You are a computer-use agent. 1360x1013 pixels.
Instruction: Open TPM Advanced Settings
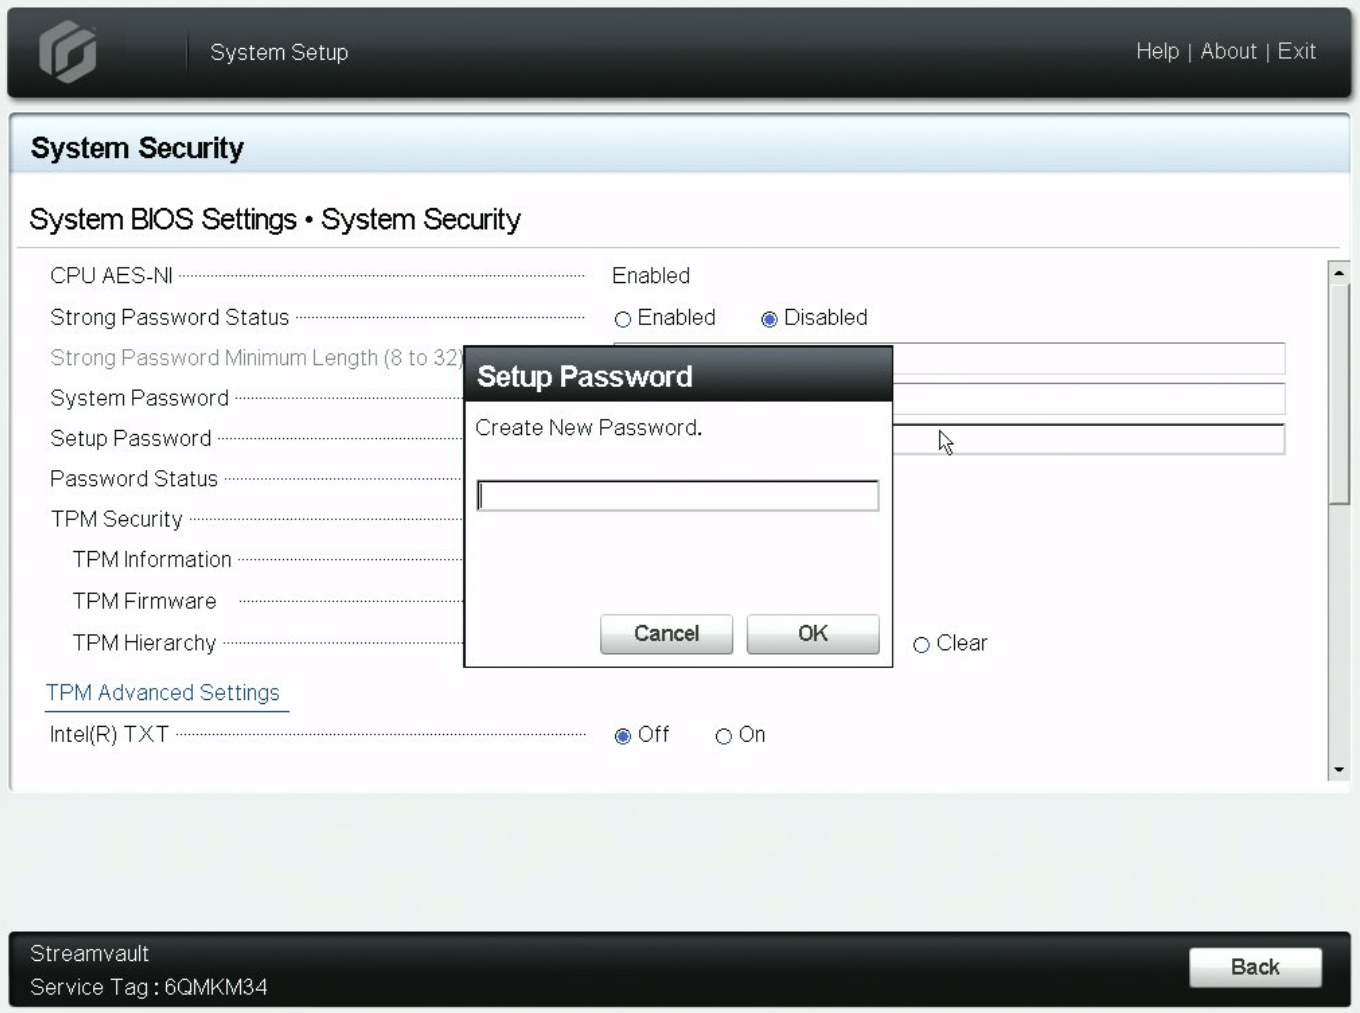point(165,692)
